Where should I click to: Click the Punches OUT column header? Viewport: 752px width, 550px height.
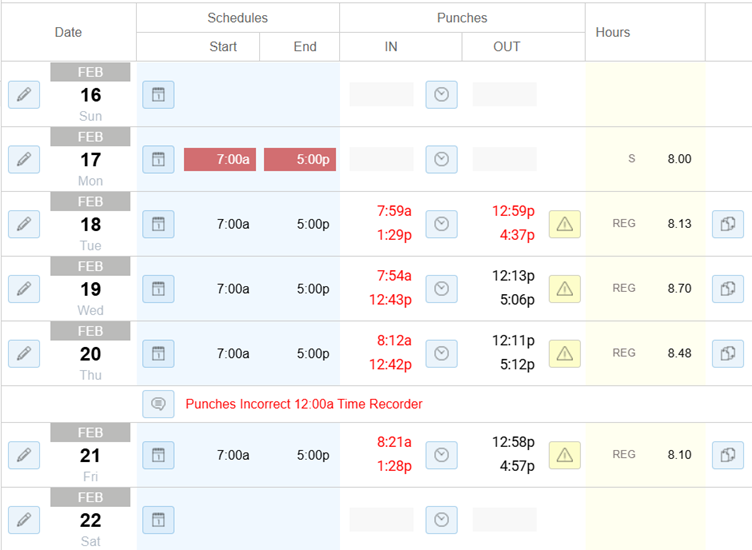coord(506,47)
